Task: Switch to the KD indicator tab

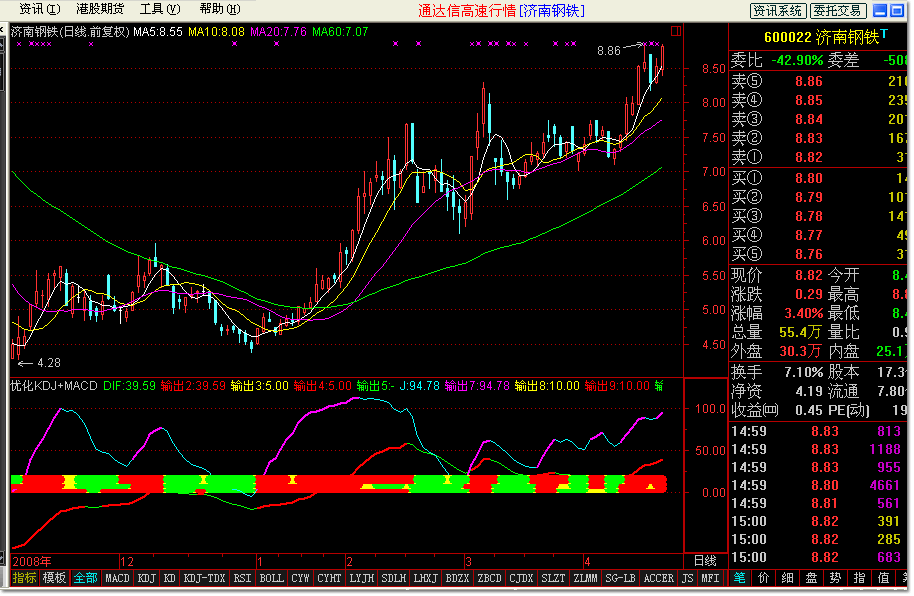Action: (x=170, y=578)
